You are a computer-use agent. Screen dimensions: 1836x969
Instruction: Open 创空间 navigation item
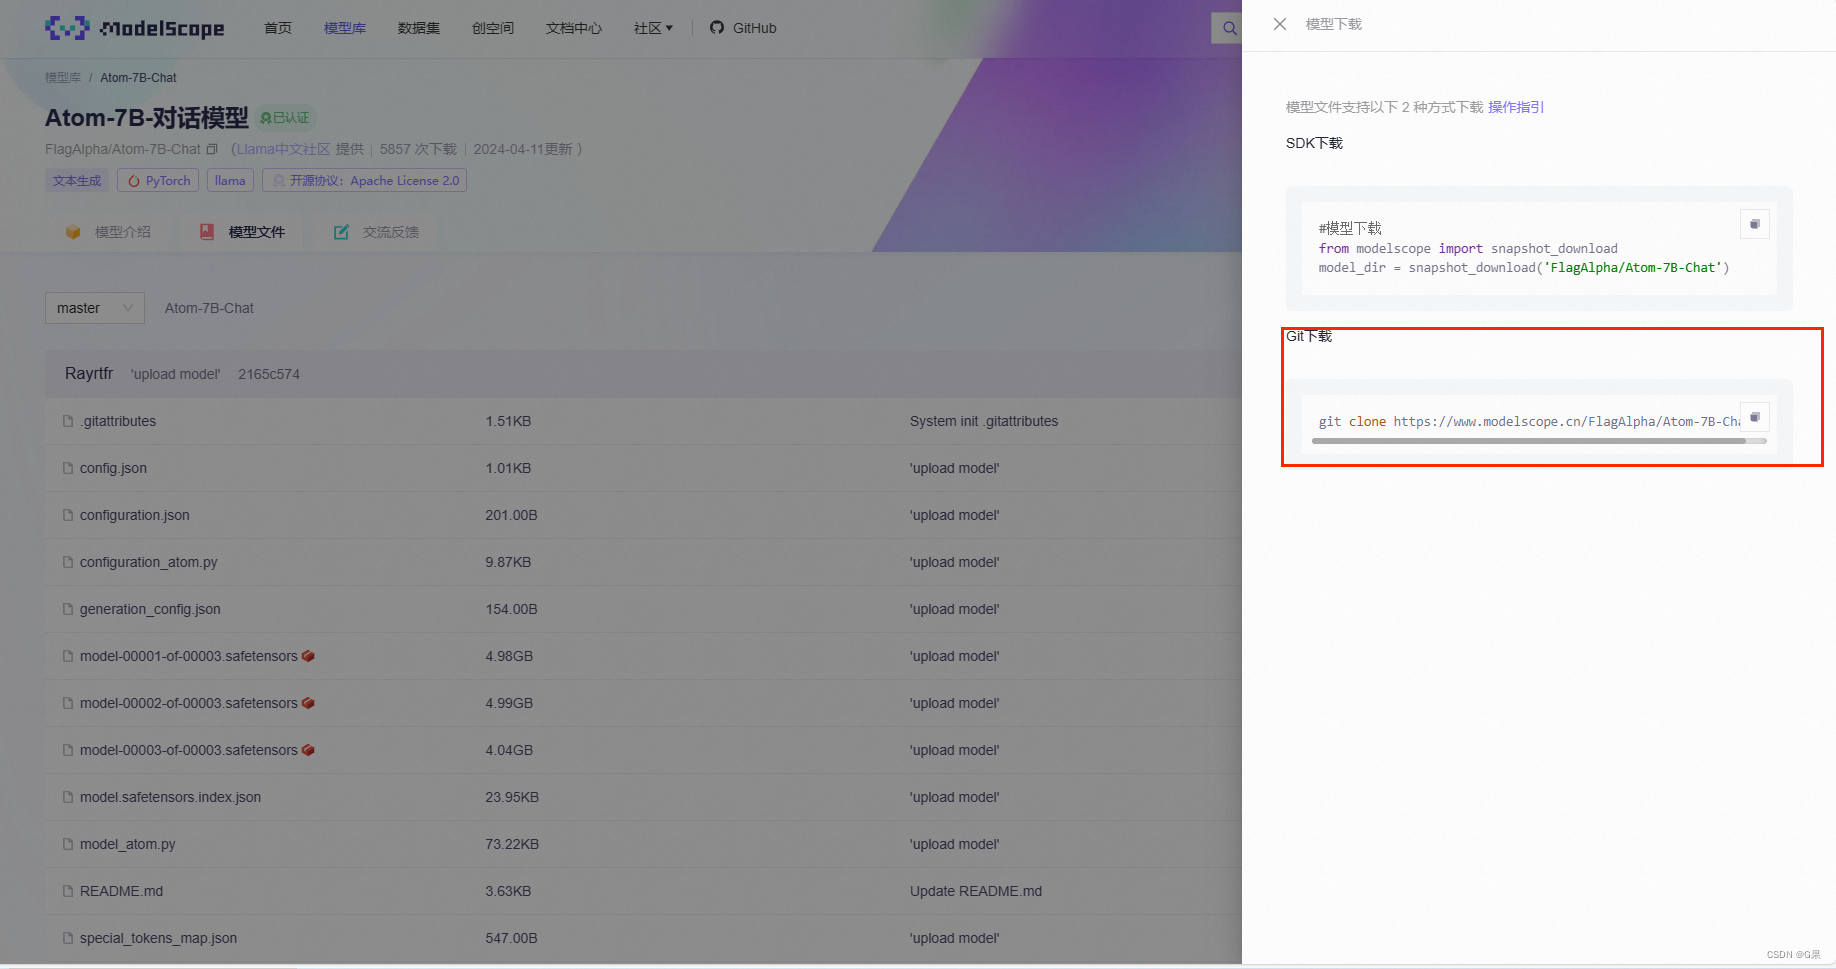click(493, 28)
